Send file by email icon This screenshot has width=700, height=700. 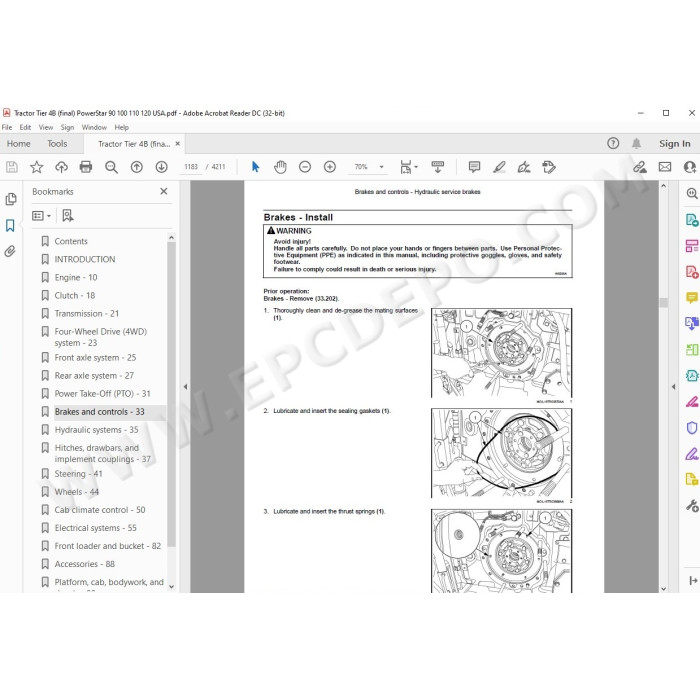coord(665,167)
